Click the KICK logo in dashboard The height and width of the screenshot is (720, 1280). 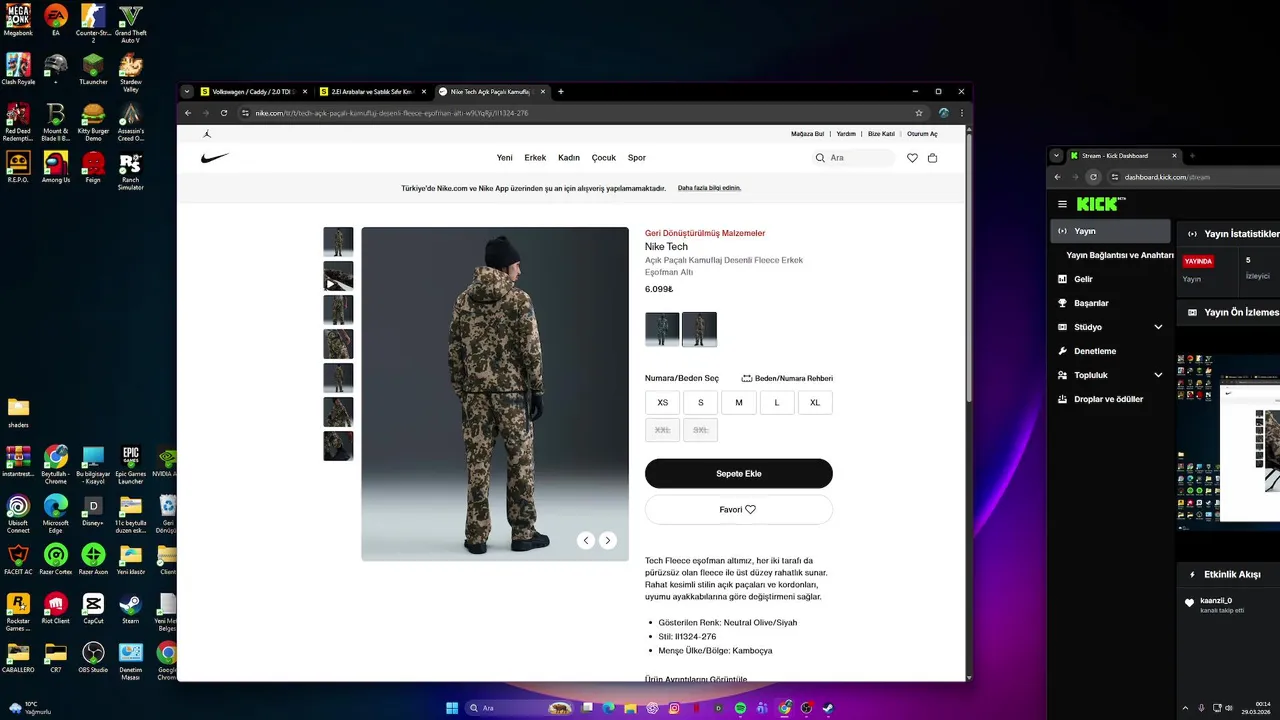pyautogui.click(x=1099, y=204)
